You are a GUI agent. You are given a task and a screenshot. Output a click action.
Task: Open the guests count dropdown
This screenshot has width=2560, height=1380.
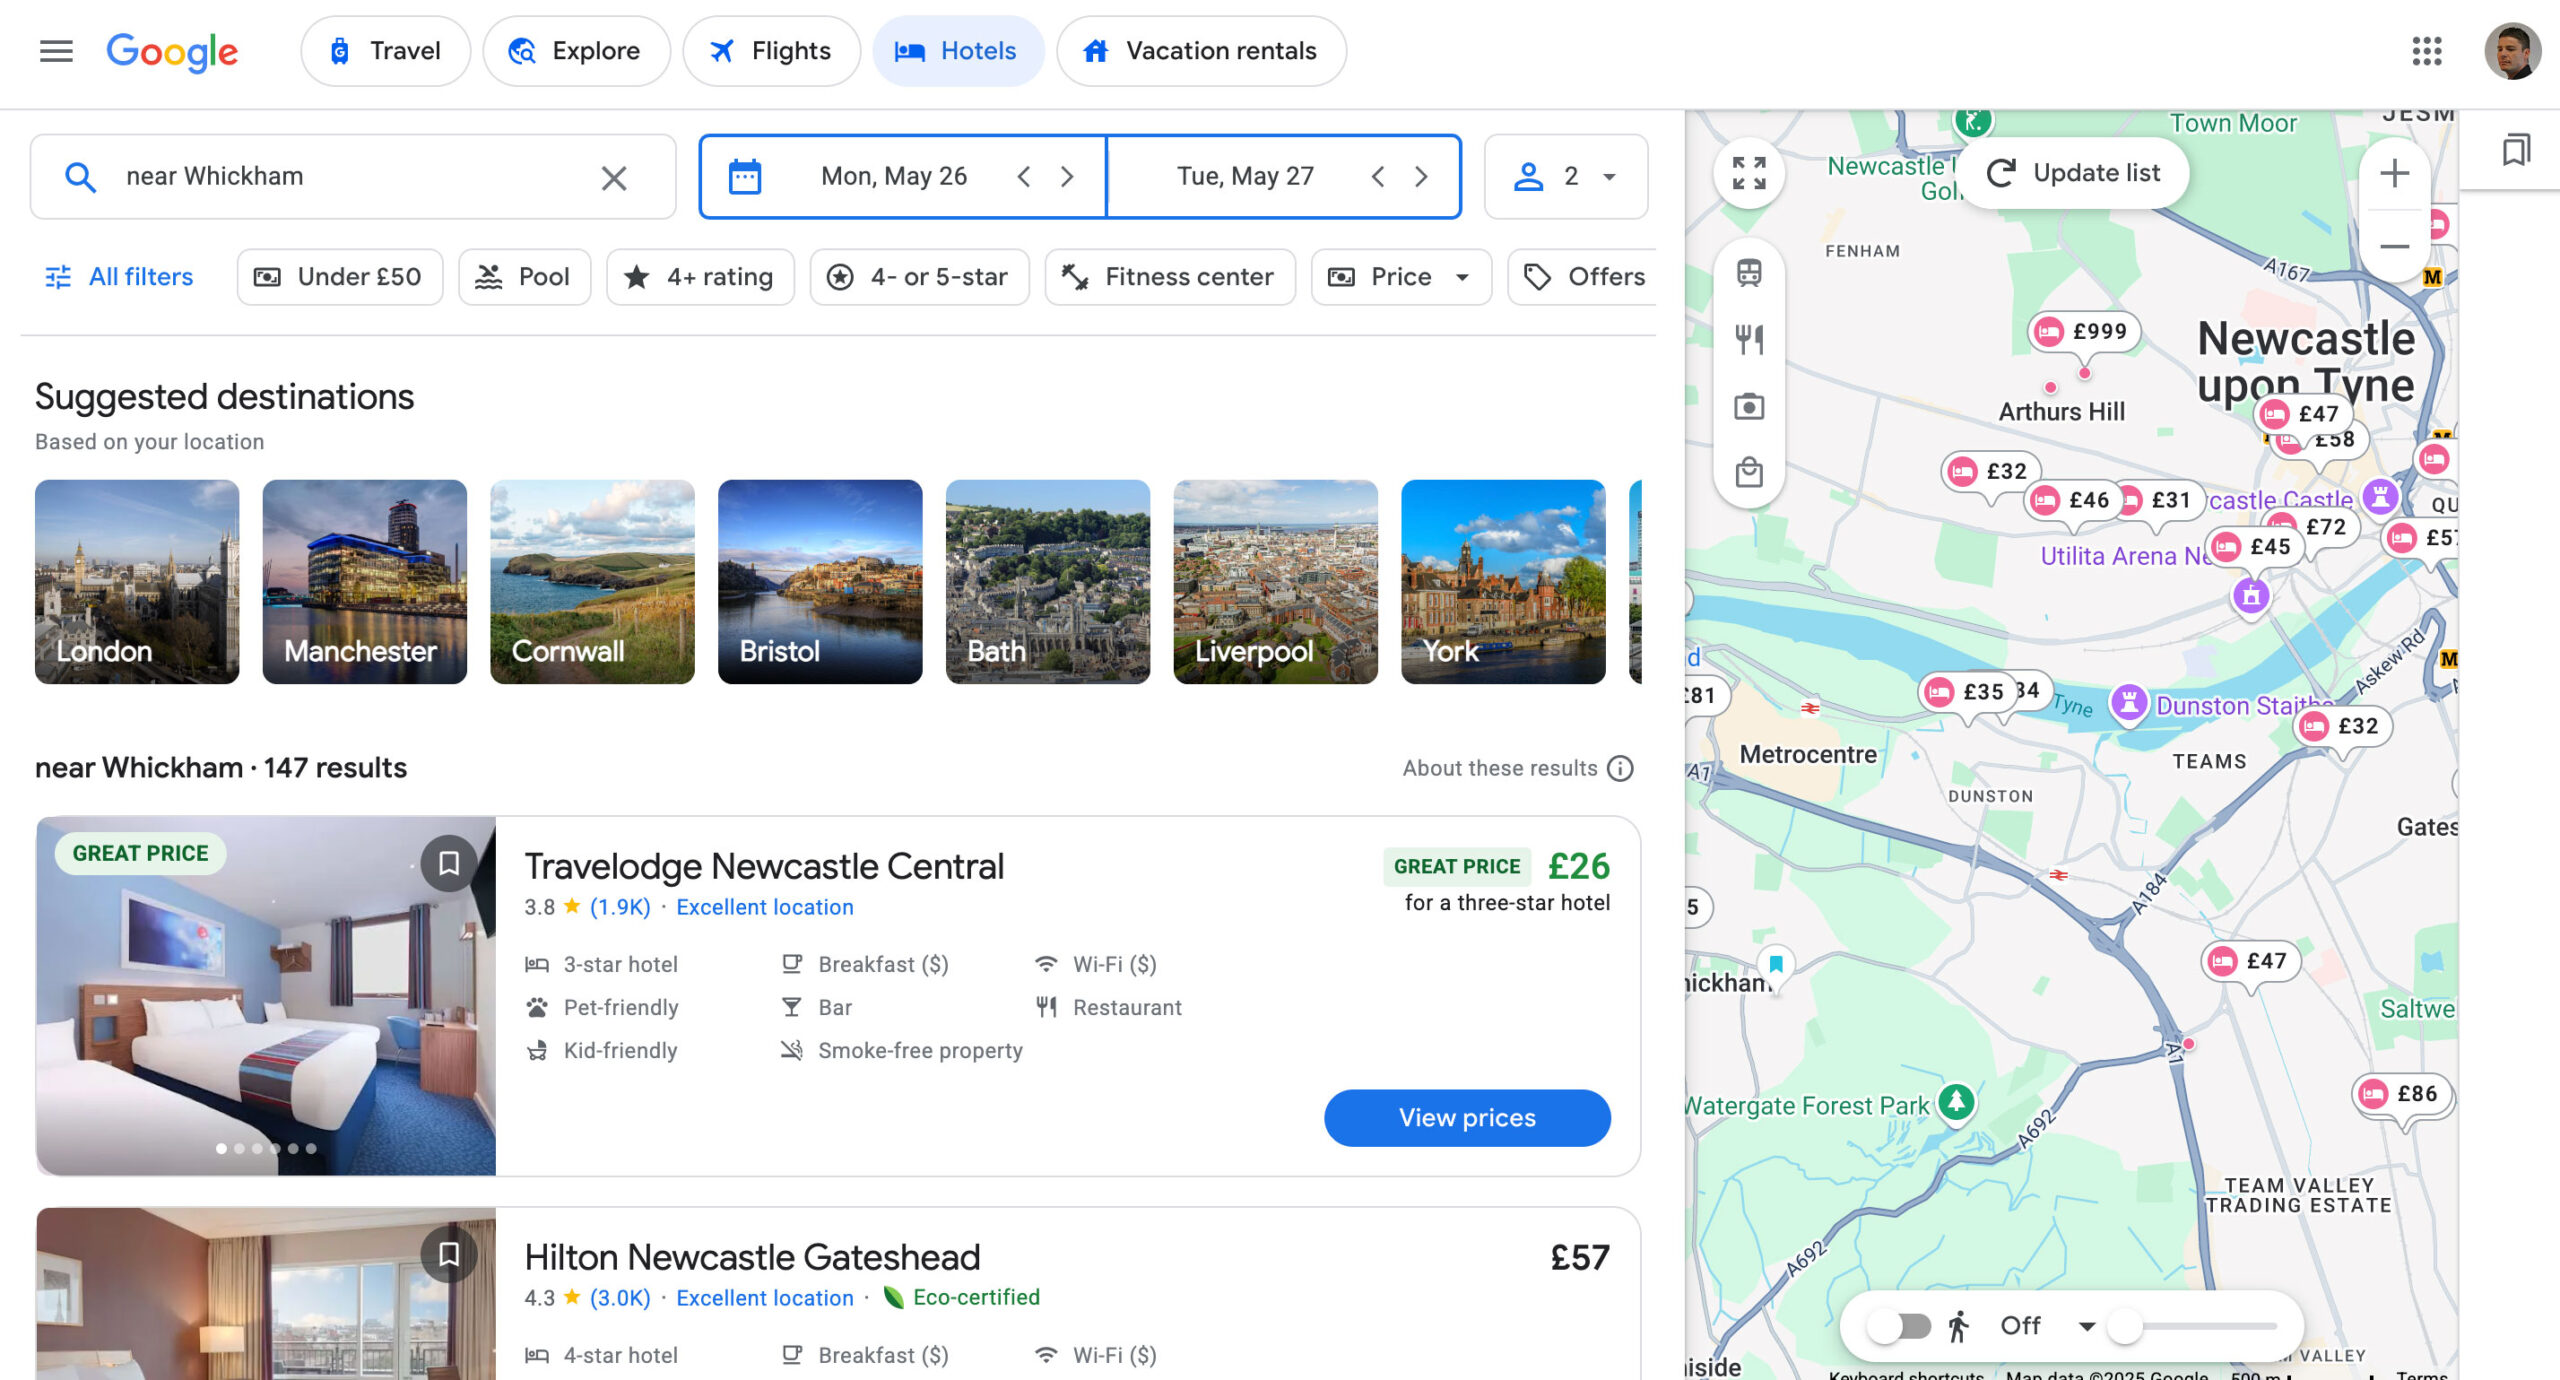(x=1566, y=177)
